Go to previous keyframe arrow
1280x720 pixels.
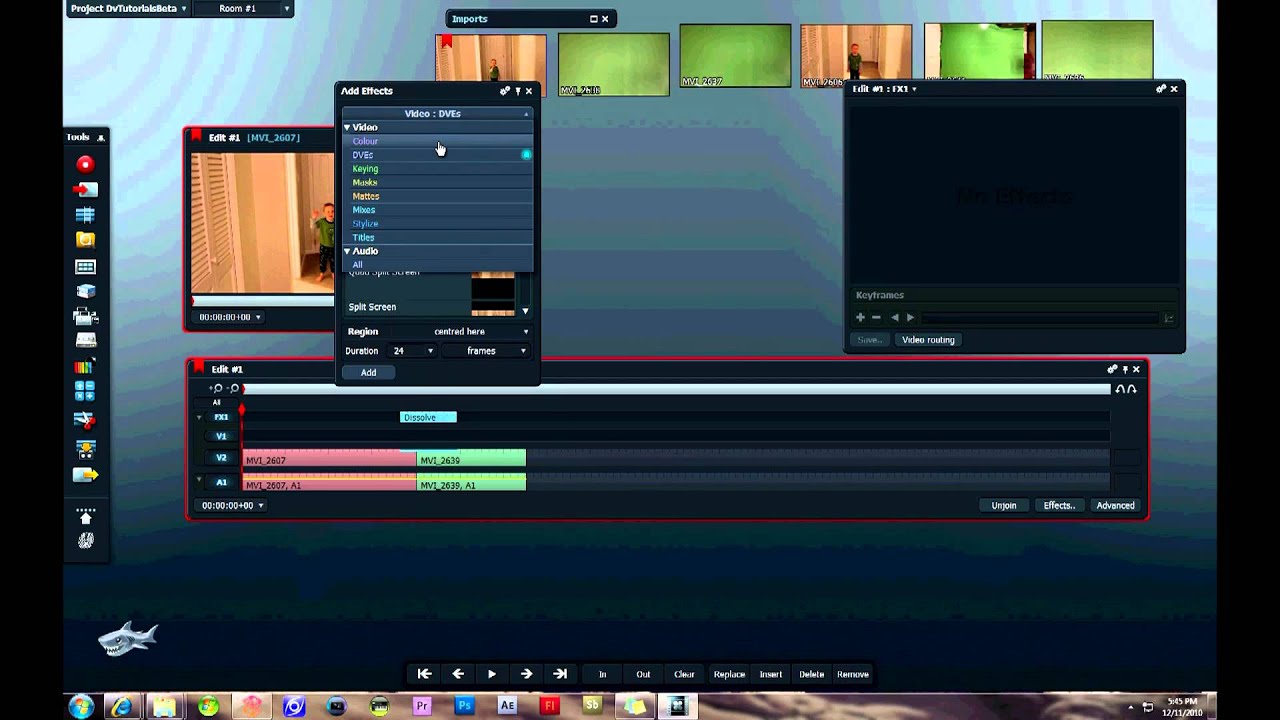click(x=894, y=317)
